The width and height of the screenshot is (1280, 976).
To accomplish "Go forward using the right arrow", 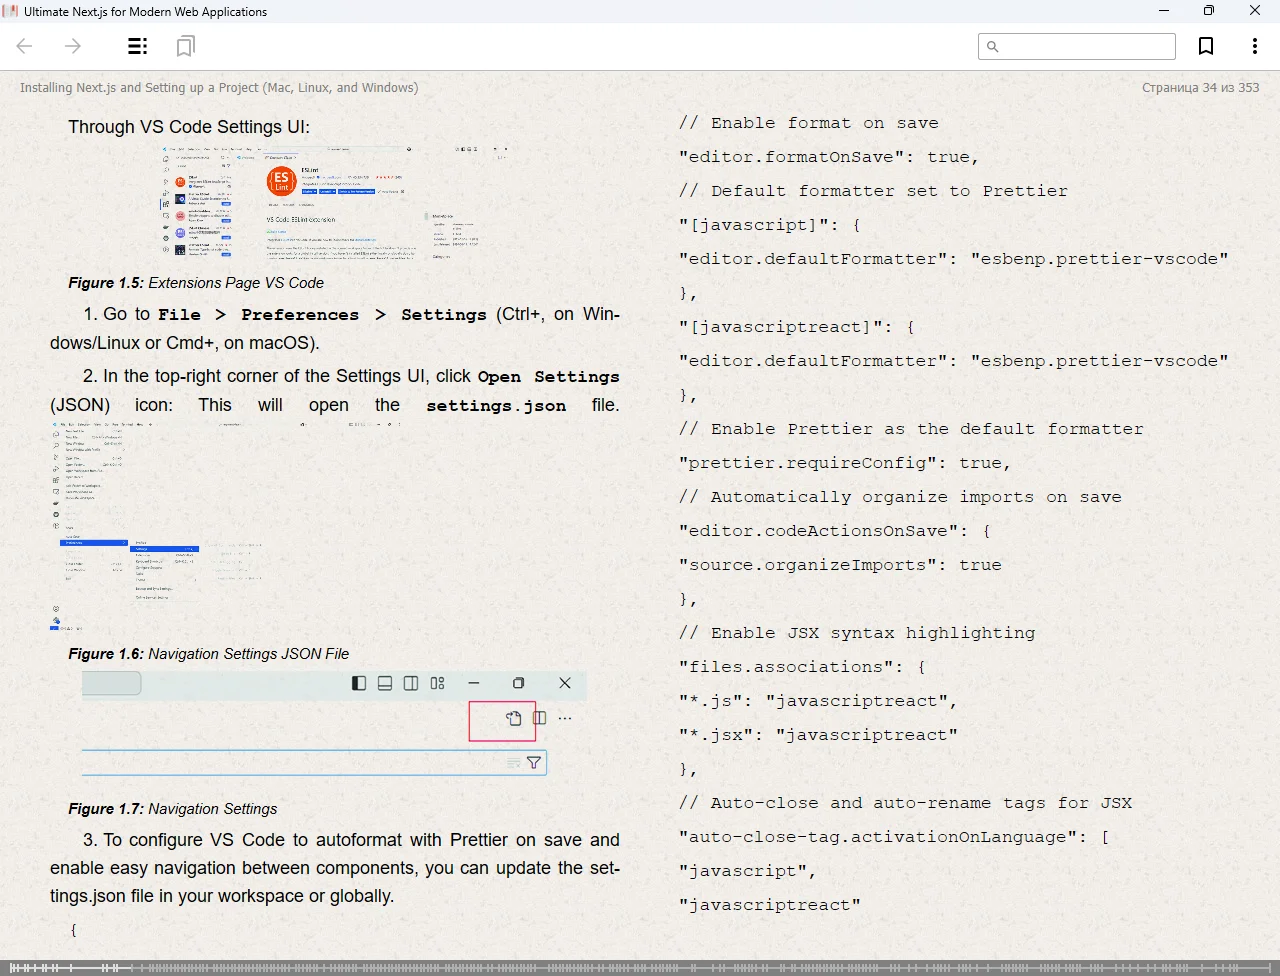I will click(x=73, y=46).
